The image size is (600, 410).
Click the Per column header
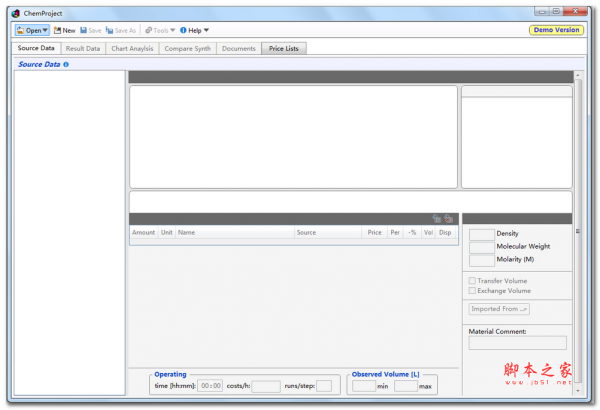395,232
